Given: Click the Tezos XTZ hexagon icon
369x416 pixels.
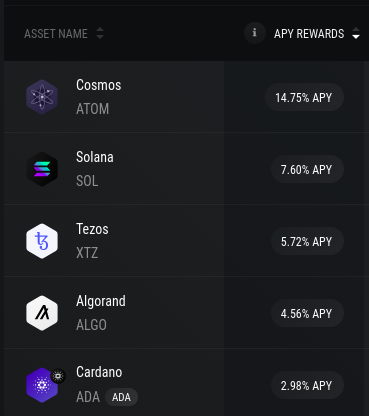Looking at the screenshot, I should point(42,241).
